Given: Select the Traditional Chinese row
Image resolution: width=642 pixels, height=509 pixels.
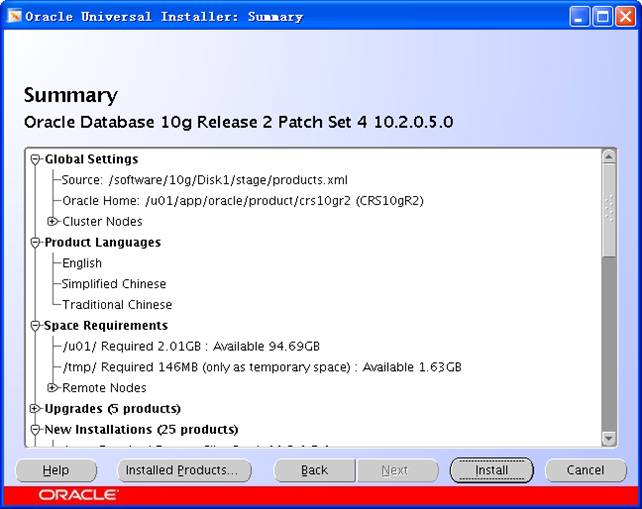Looking at the screenshot, I should [x=117, y=305].
